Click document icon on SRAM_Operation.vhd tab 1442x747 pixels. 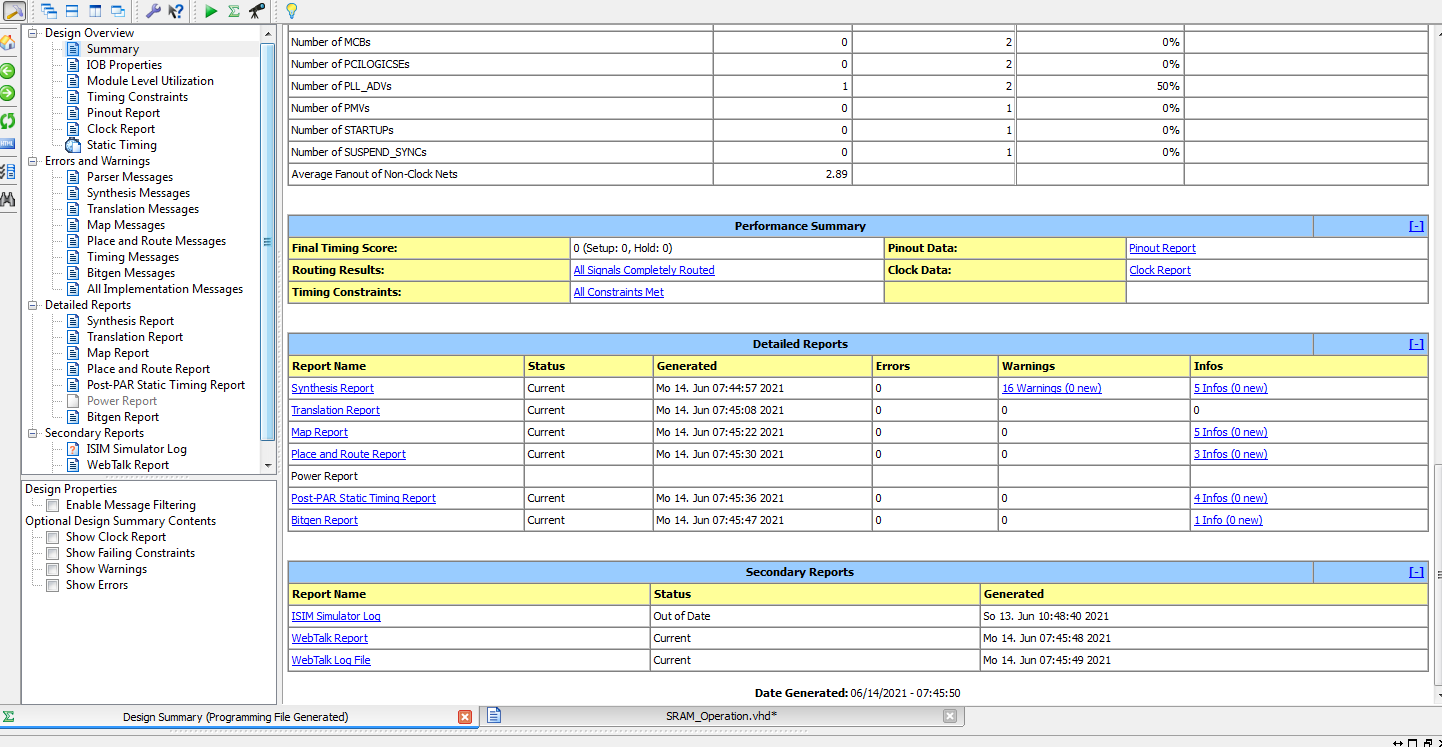click(x=494, y=716)
